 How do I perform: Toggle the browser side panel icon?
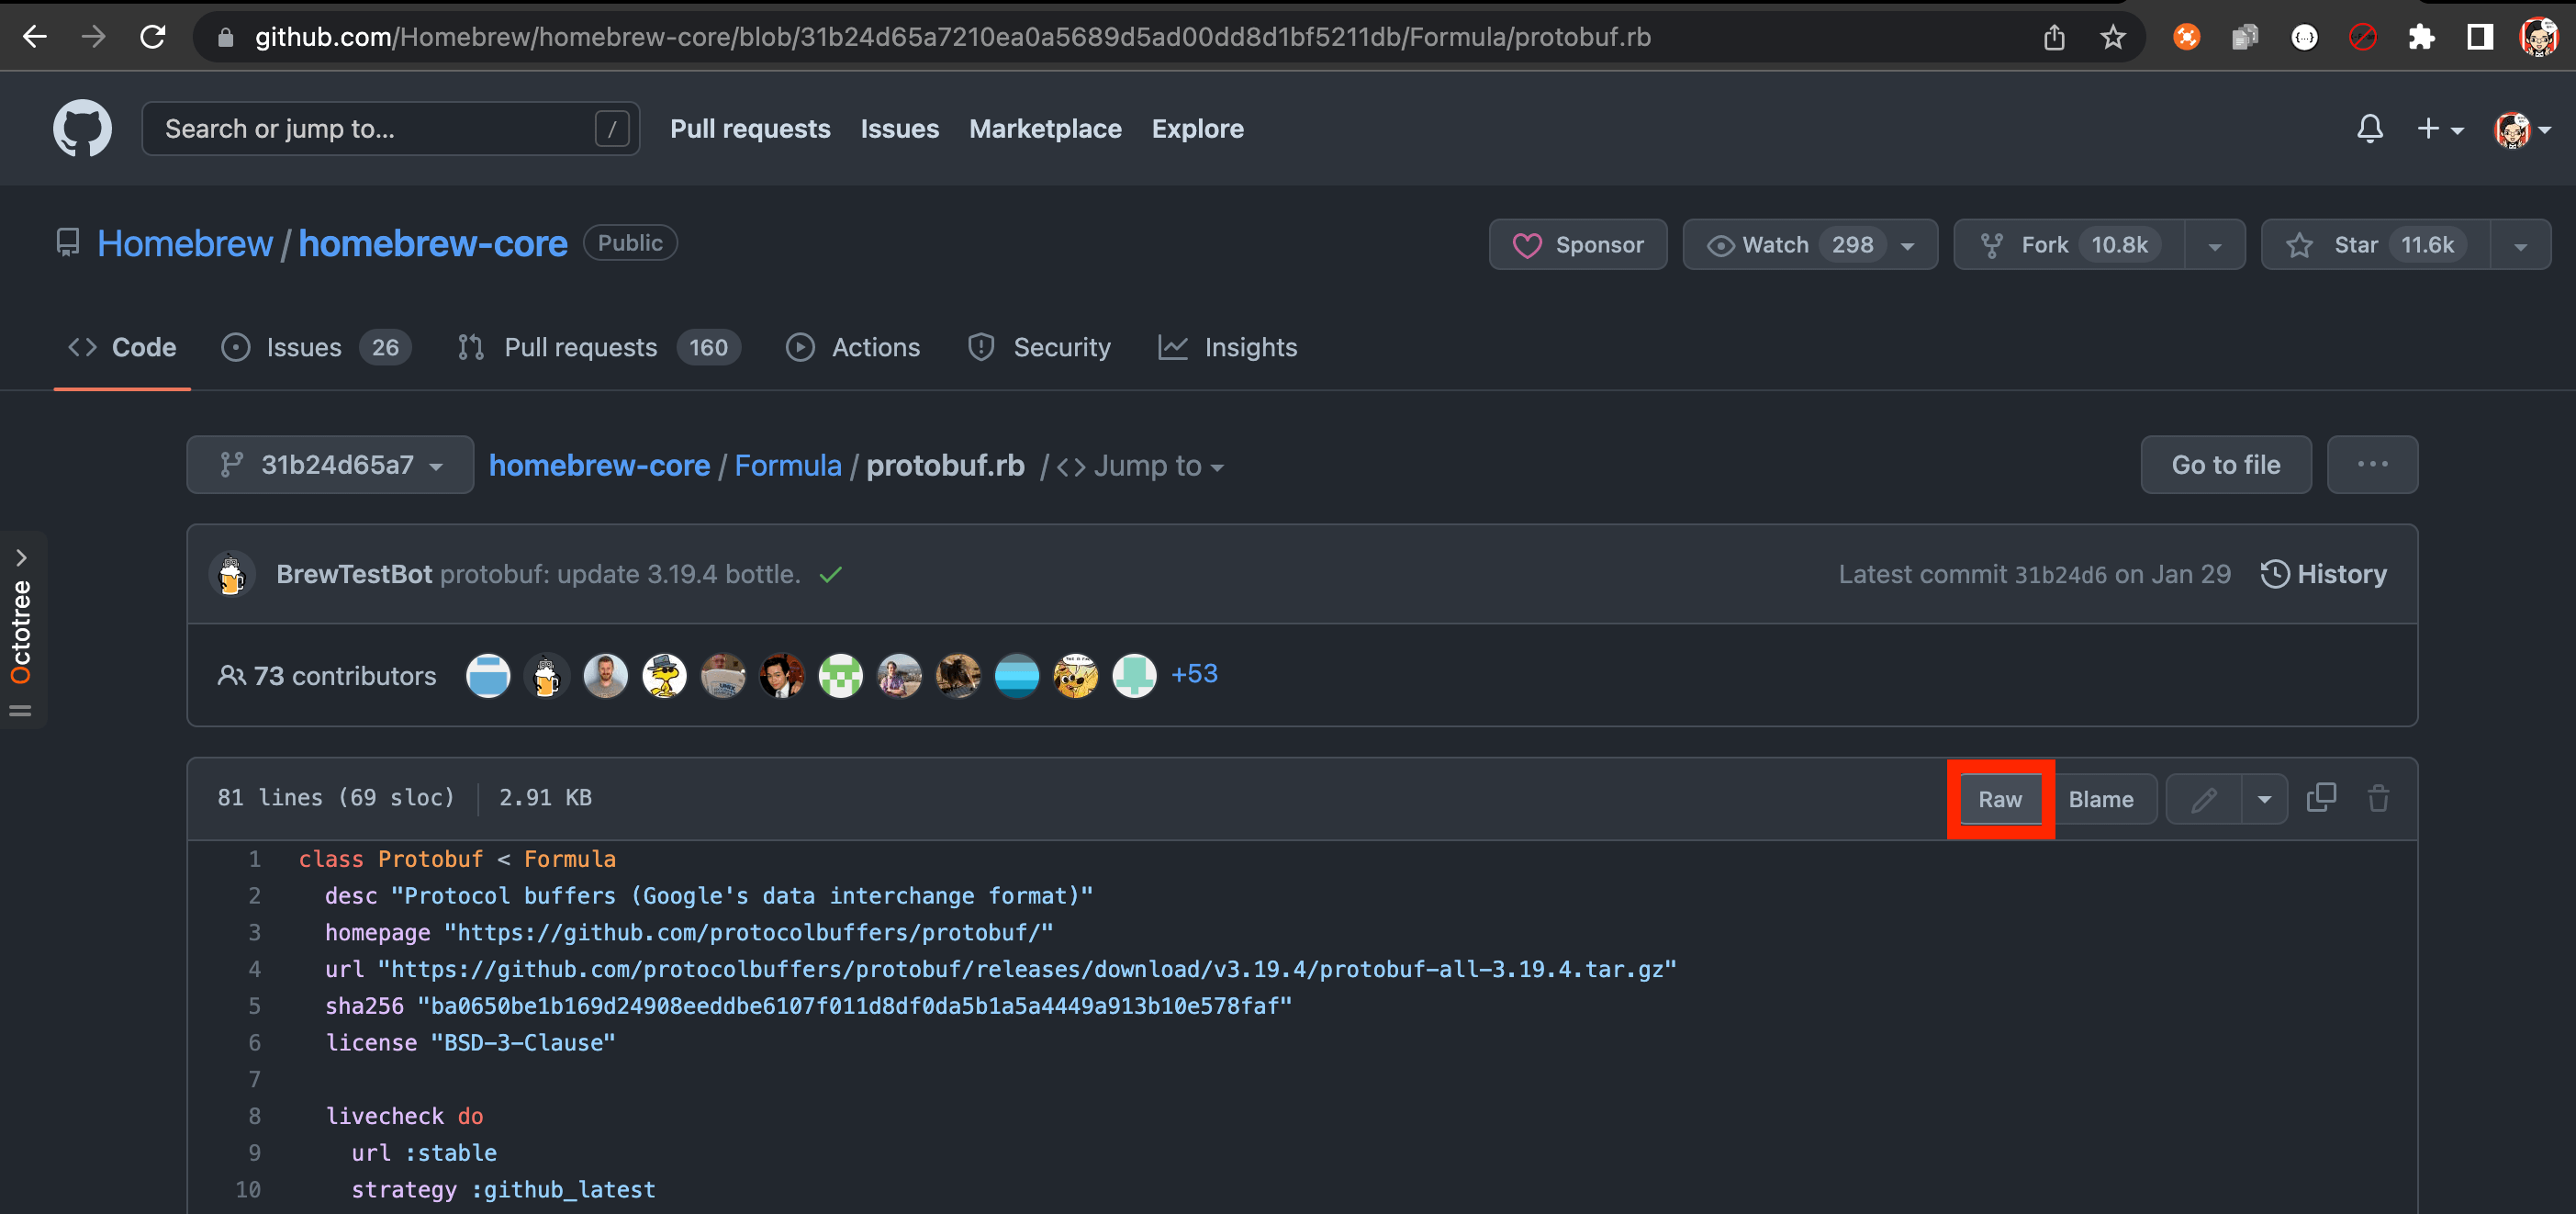[x=2480, y=37]
